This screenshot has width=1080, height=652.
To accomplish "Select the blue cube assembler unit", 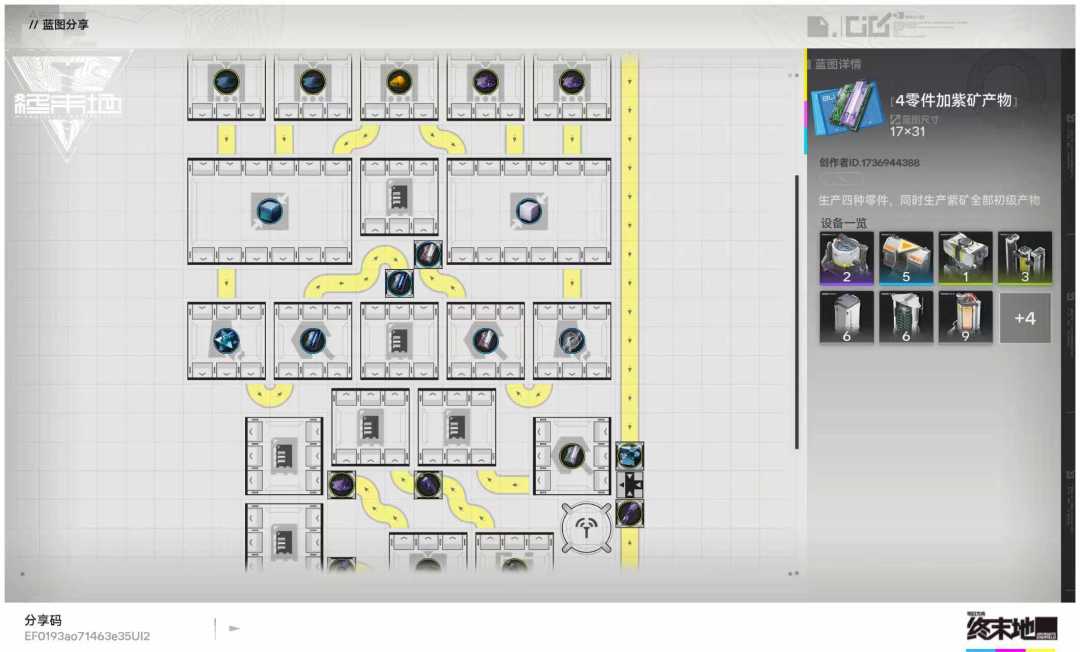I will [269, 211].
